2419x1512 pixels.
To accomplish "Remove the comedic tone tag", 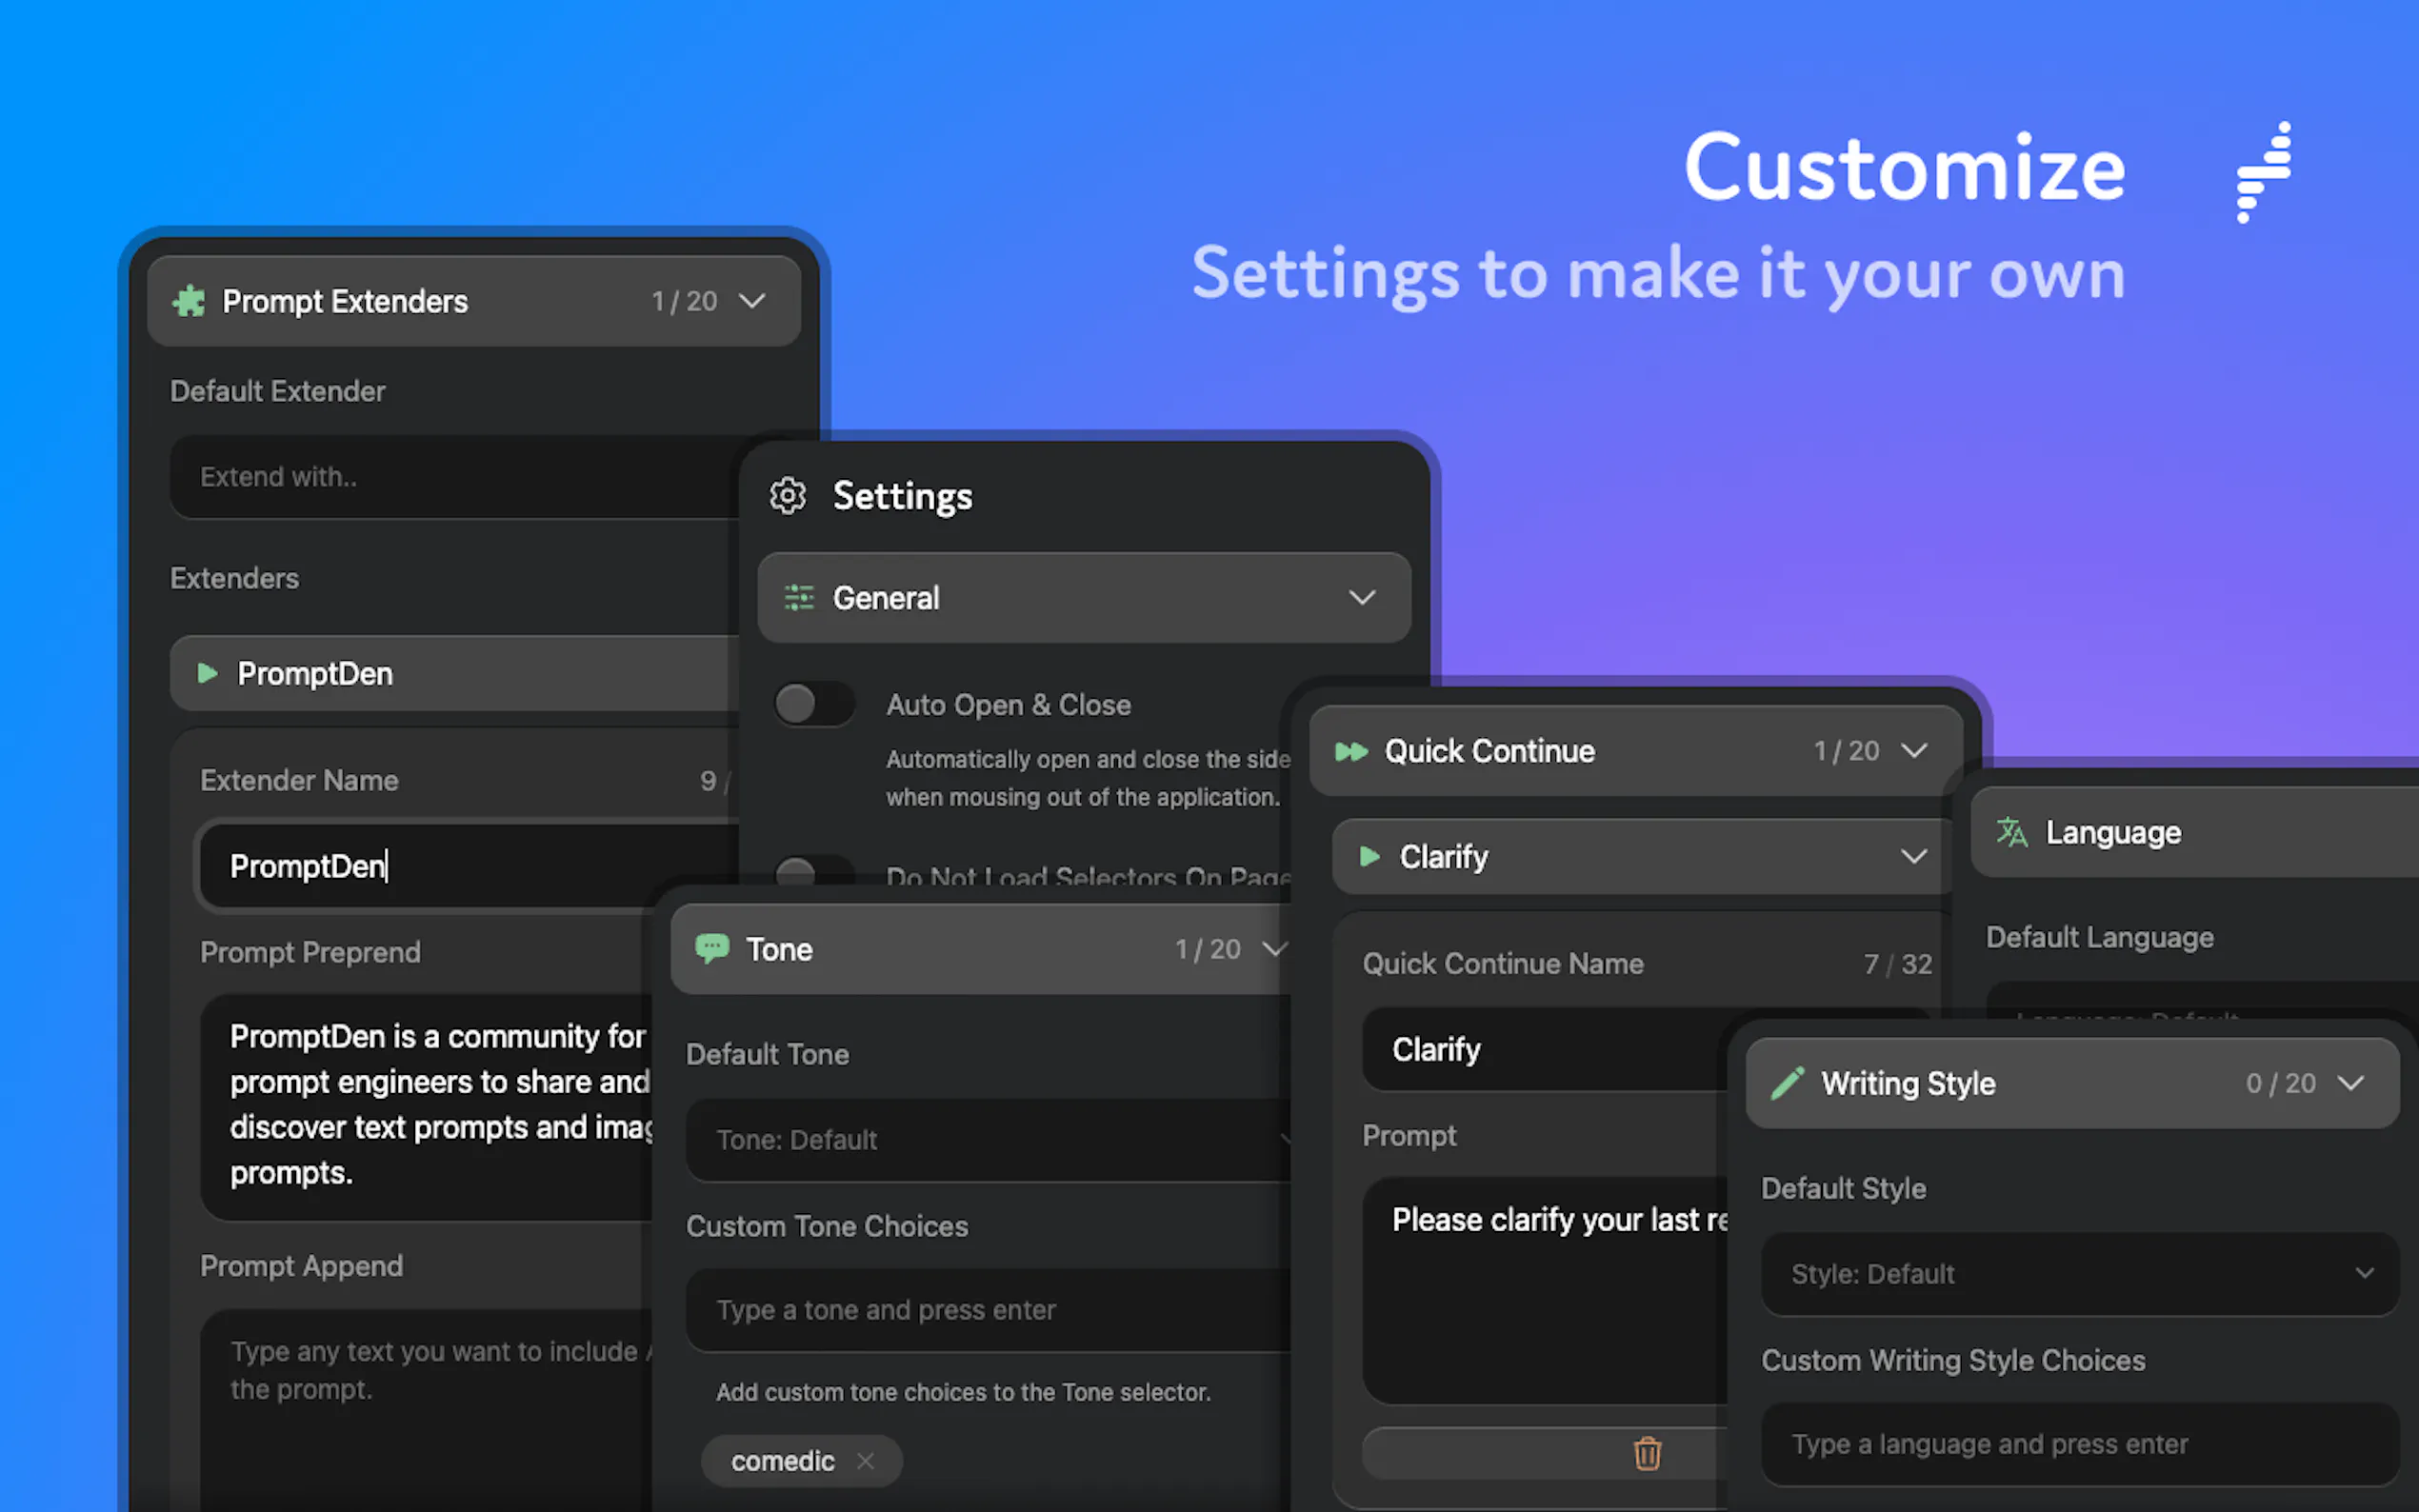I will point(866,1461).
